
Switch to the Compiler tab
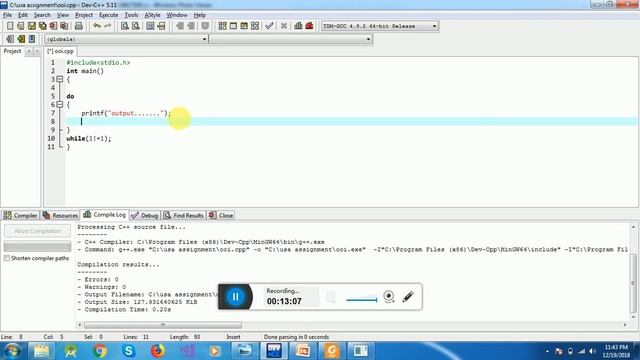click(20, 215)
